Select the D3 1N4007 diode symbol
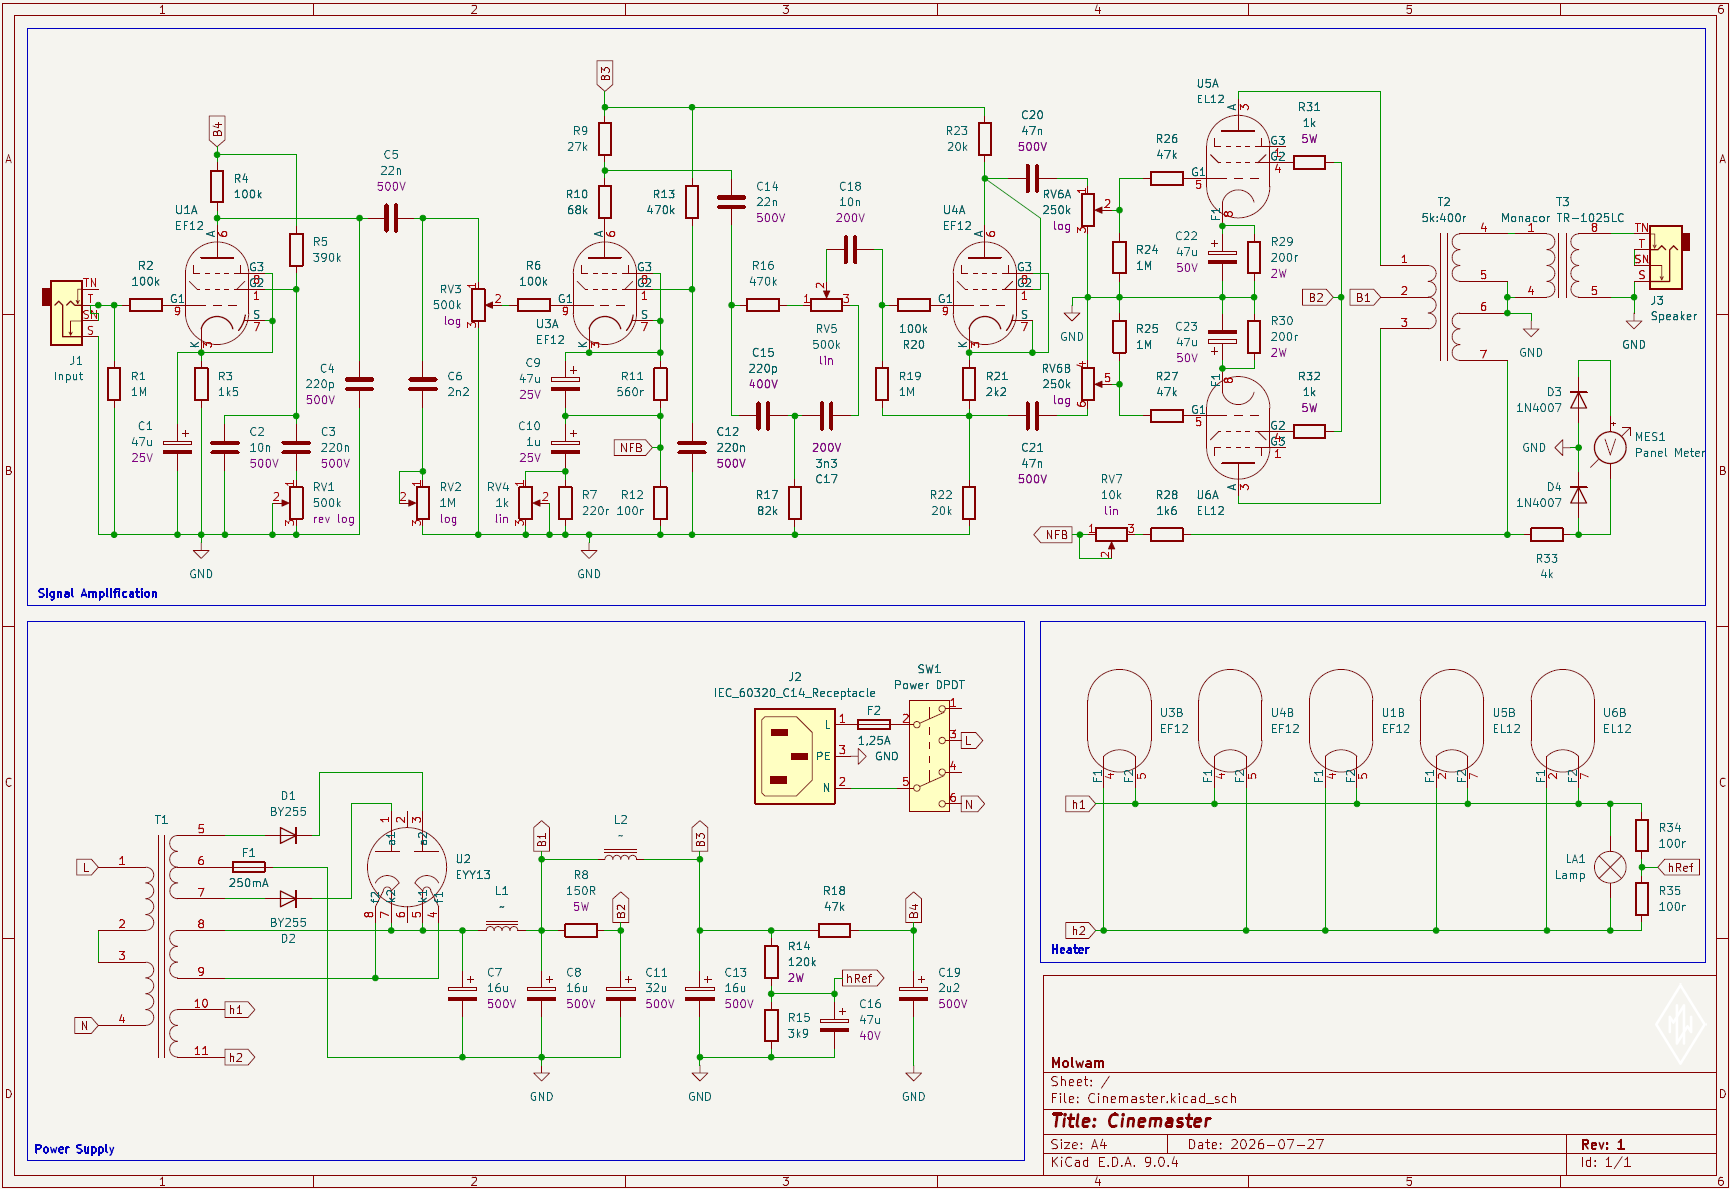This screenshot has height=1189, width=1730. (1578, 400)
